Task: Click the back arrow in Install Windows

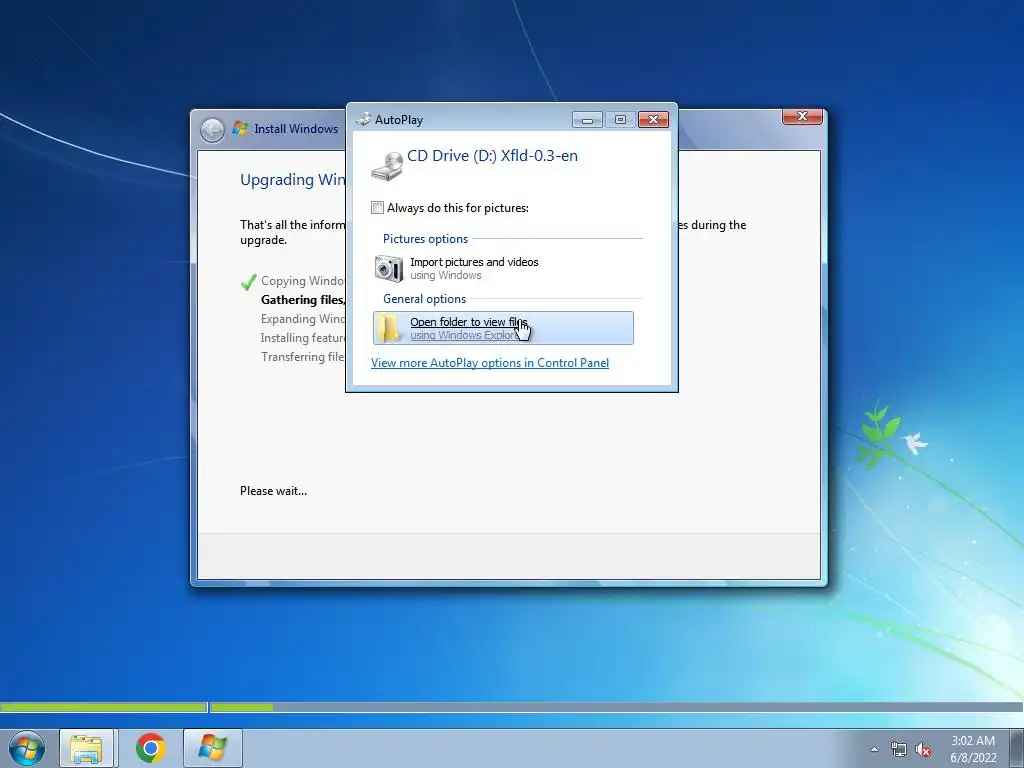Action: coord(212,130)
